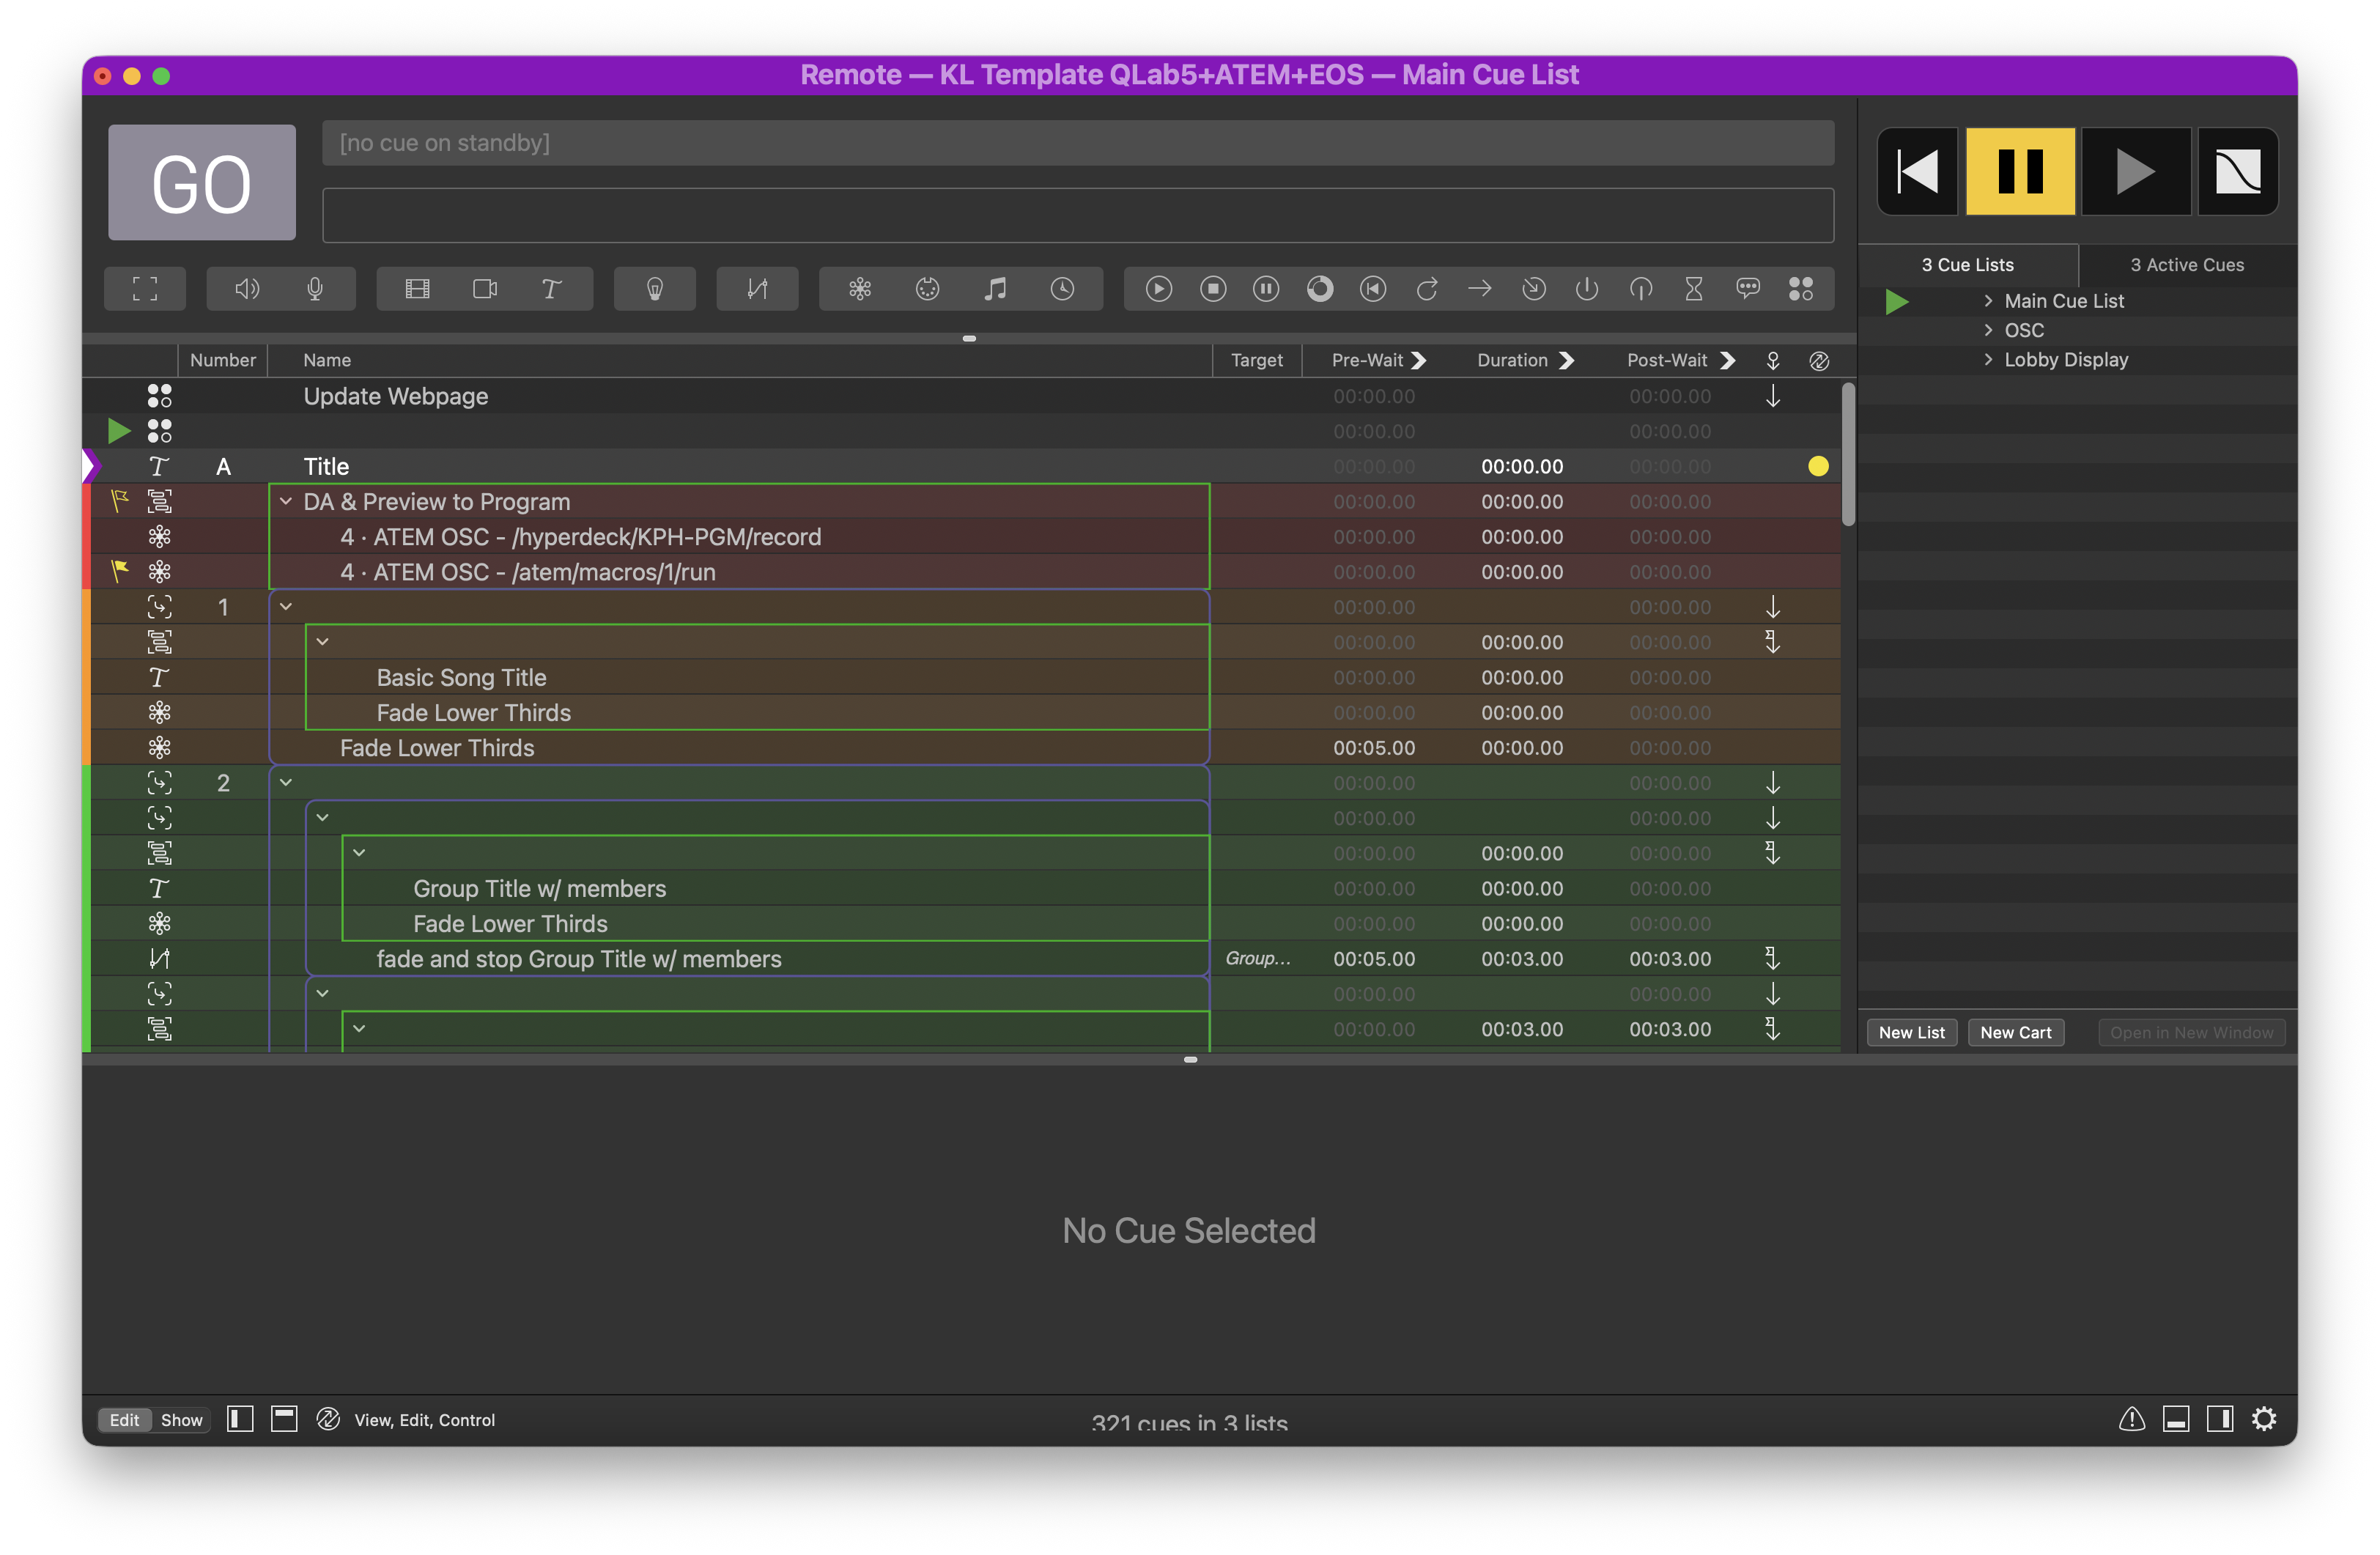This screenshot has width=2380, height=1555.
Task: Toggle the inspector panel icon in footer
Action: 284,1419
